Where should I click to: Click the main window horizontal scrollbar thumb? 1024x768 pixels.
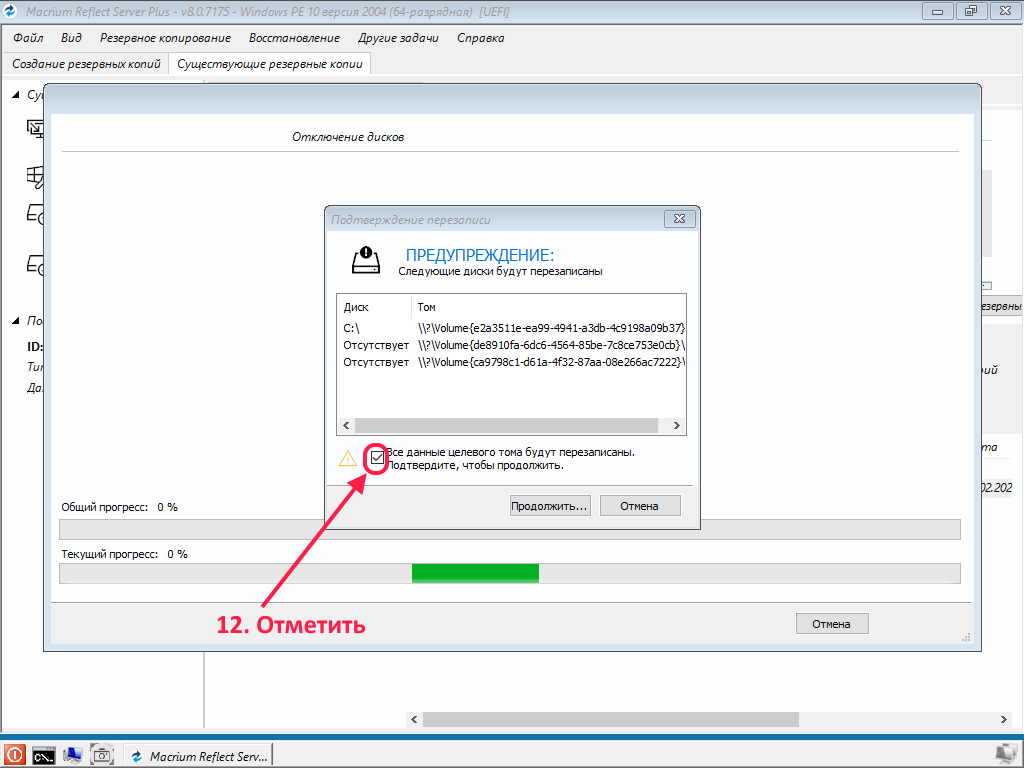tap(611, 719)
